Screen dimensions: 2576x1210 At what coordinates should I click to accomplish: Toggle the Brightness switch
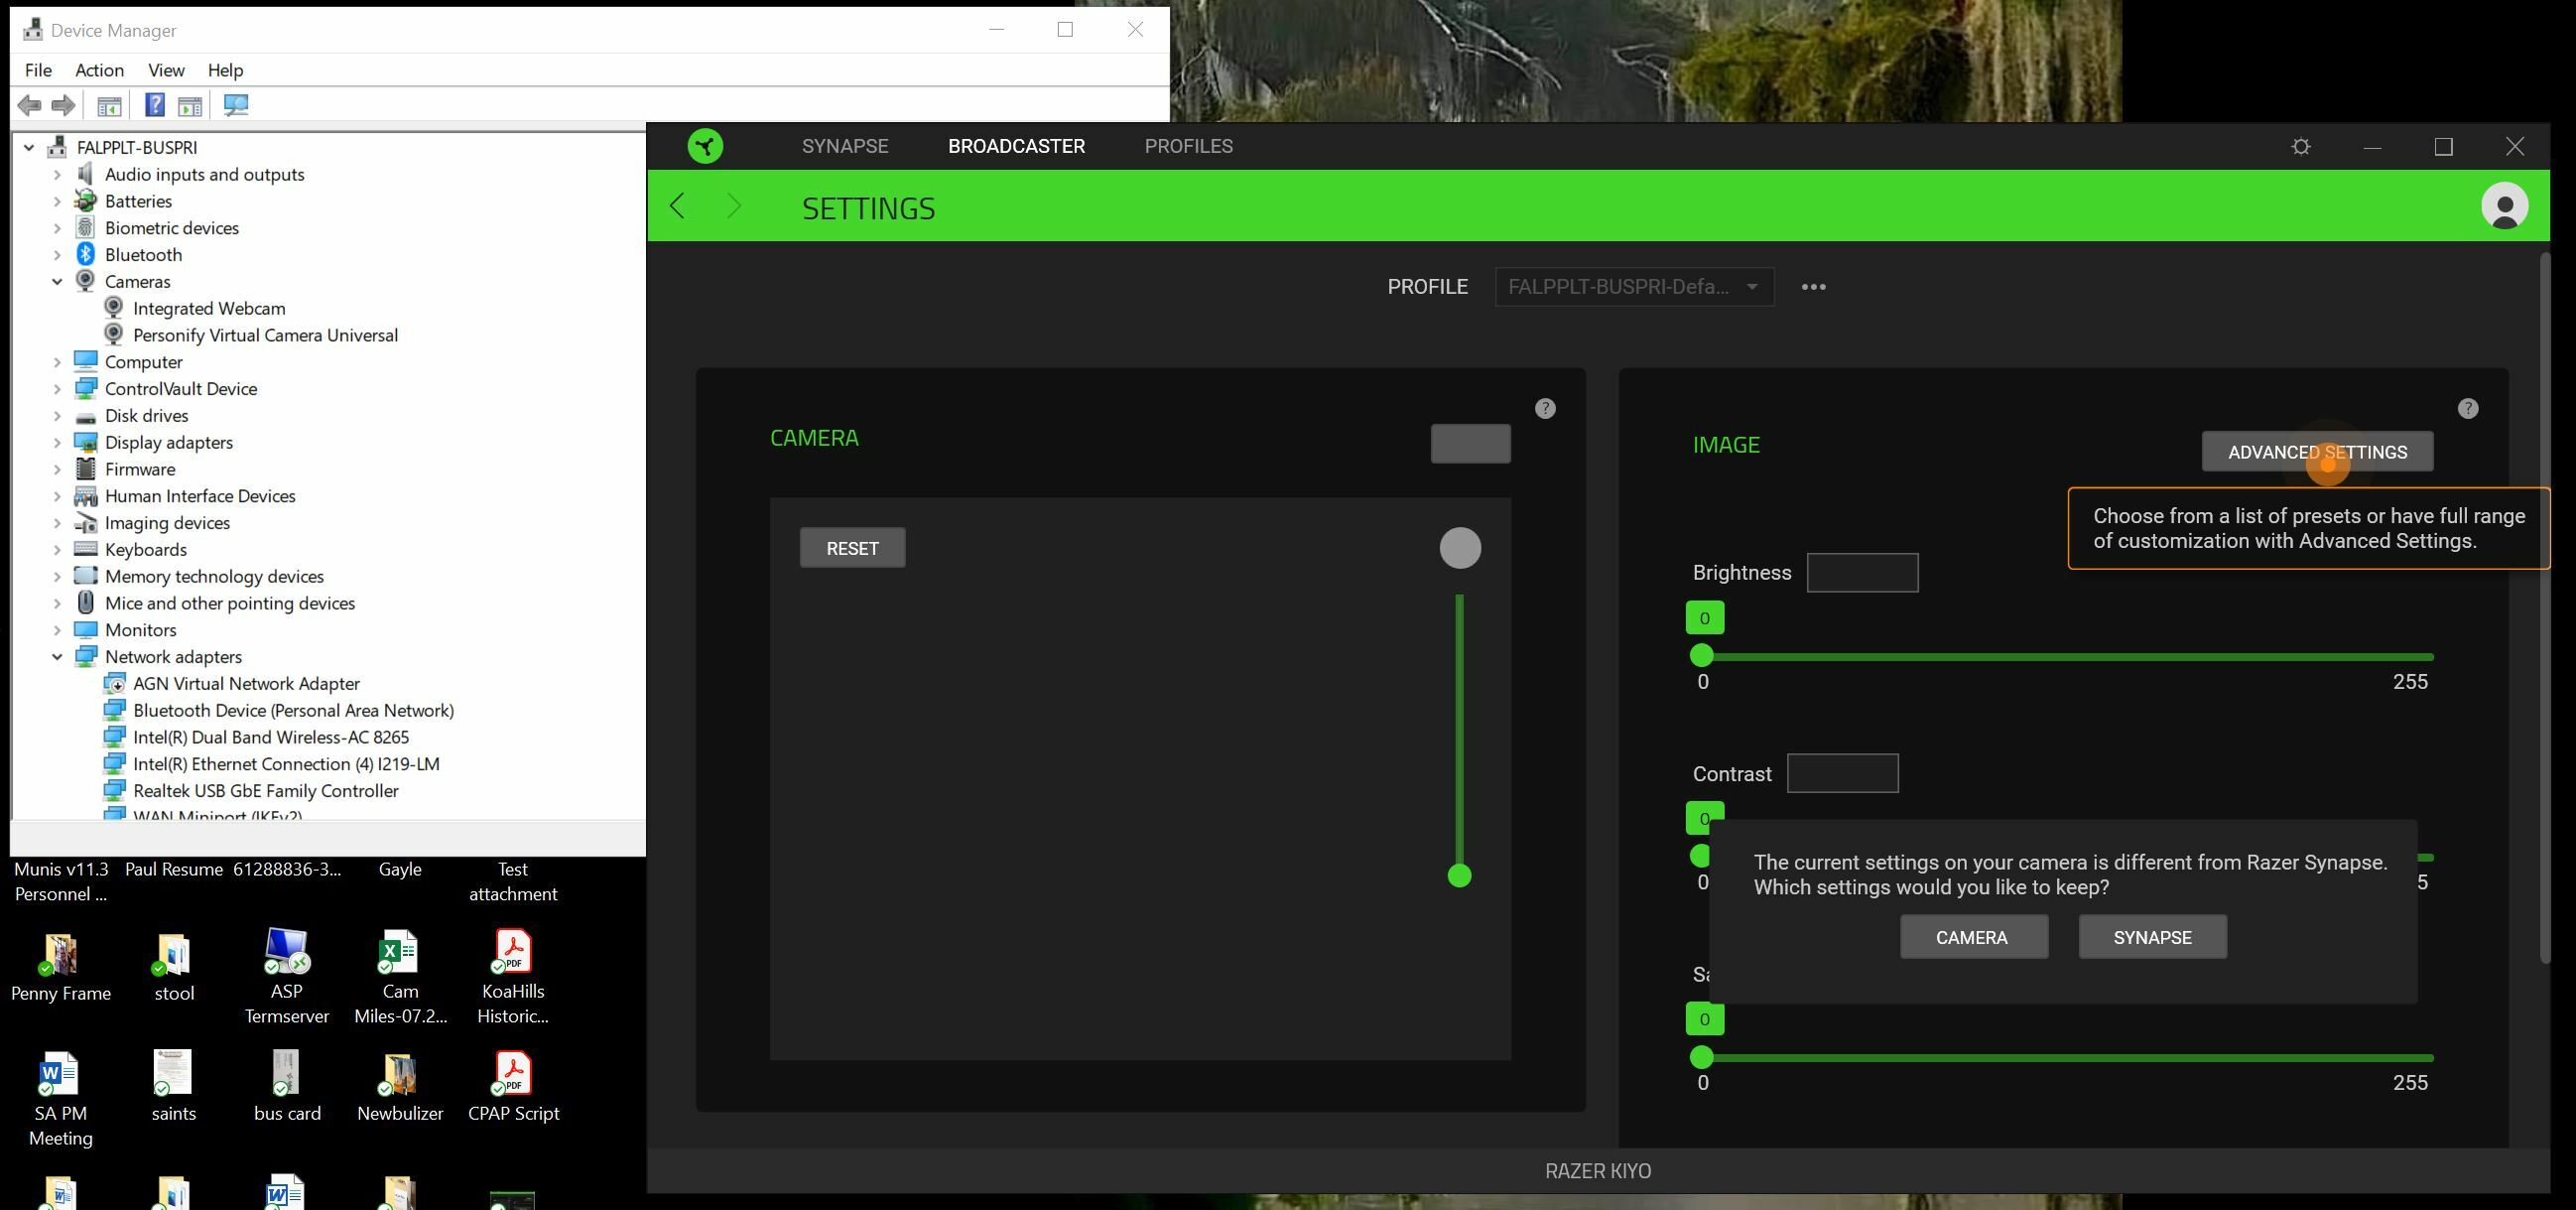(x=1862, y=573)
